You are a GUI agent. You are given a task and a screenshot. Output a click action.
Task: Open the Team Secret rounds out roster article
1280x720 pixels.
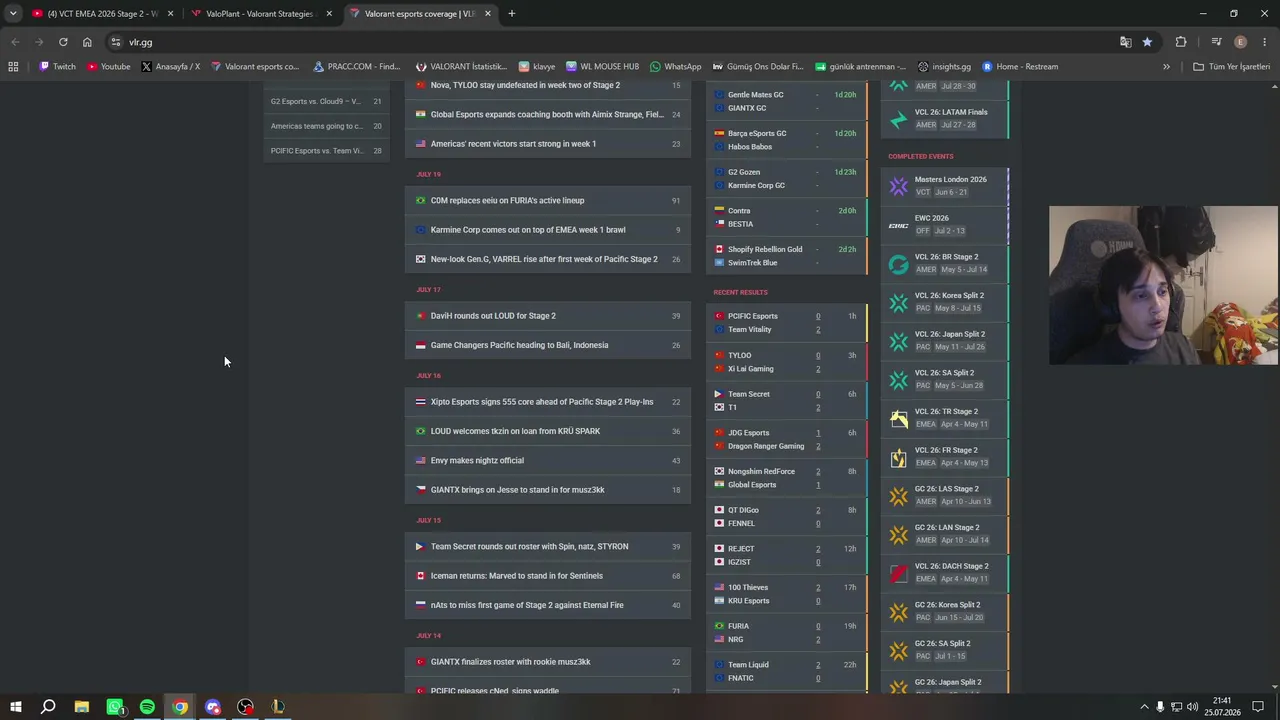click(x=548, y=547)
